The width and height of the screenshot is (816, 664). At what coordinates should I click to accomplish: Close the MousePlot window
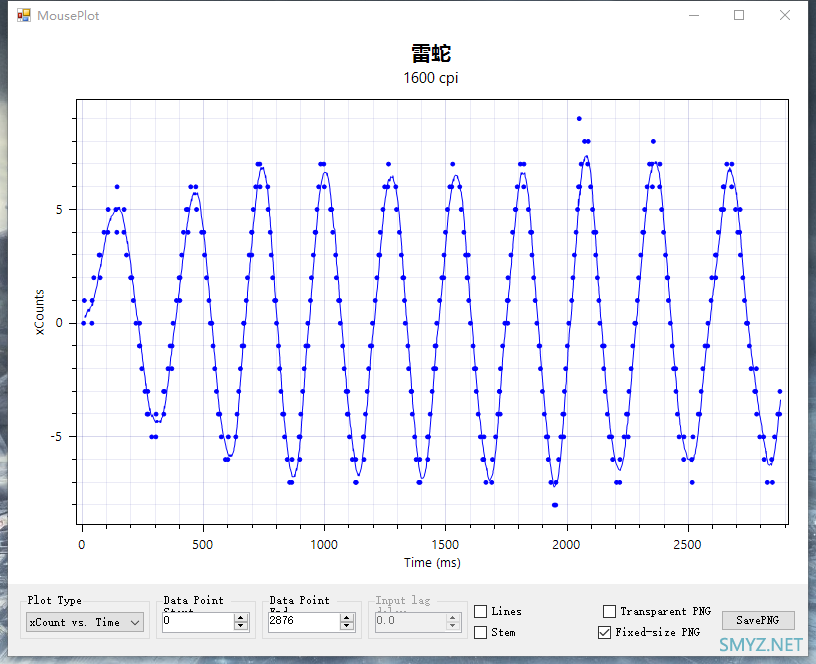click(785, 16)
